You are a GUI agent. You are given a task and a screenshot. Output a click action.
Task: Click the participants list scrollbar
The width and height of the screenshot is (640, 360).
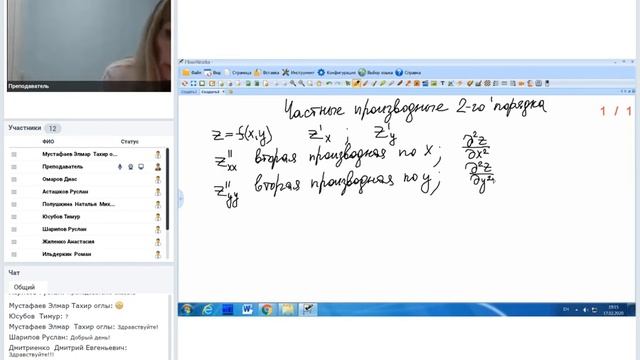(x=167, y=190)
